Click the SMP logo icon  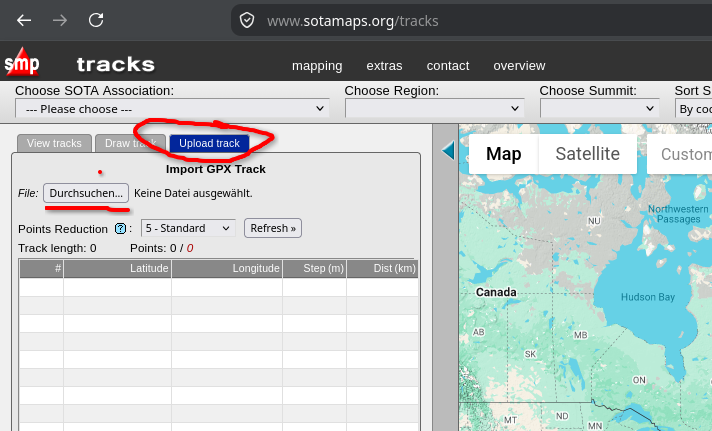22,62
